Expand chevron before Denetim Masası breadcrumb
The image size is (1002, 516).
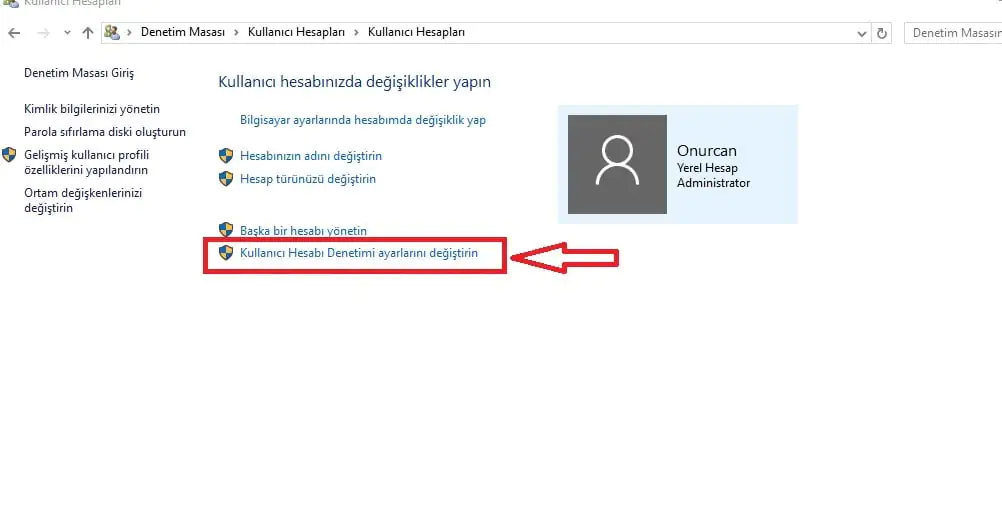pos(130,32)
